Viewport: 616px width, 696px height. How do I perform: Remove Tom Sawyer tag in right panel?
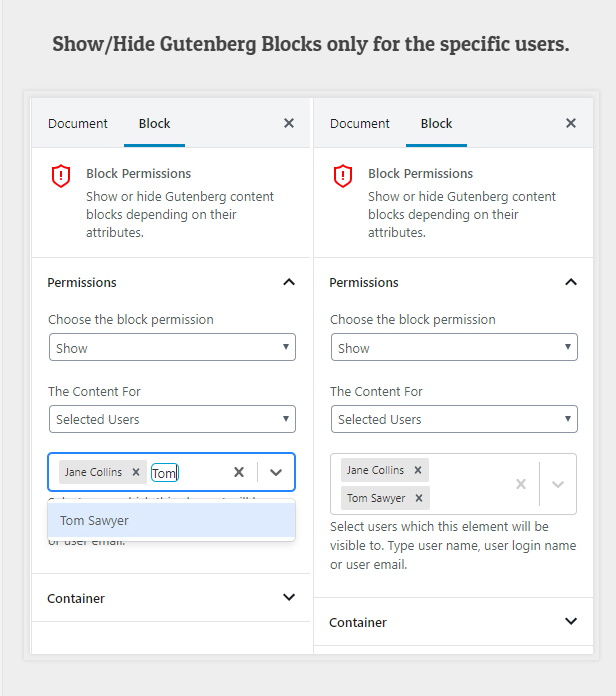point(419,498)
